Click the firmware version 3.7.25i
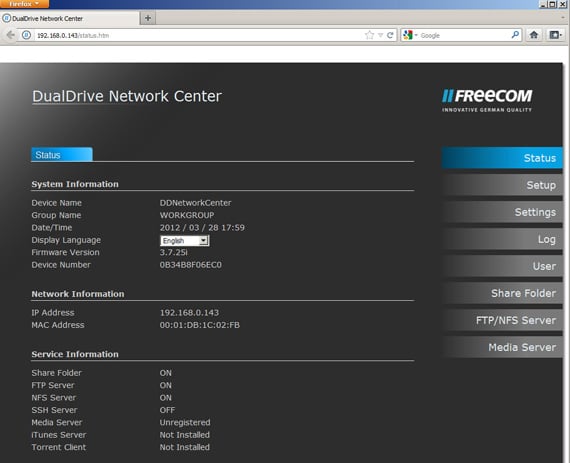This screenshot has height=463, width=570. (x=174, y=252)
